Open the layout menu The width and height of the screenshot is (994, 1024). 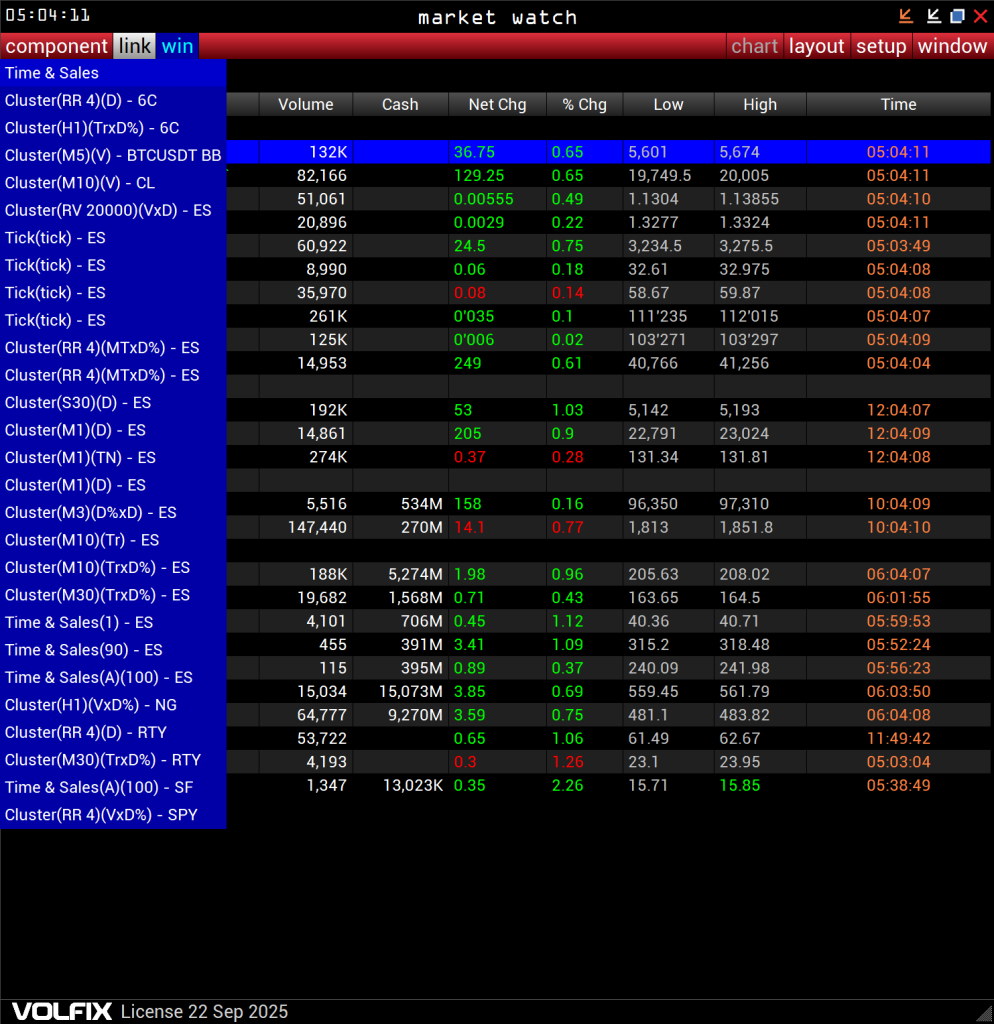point(816,46)
